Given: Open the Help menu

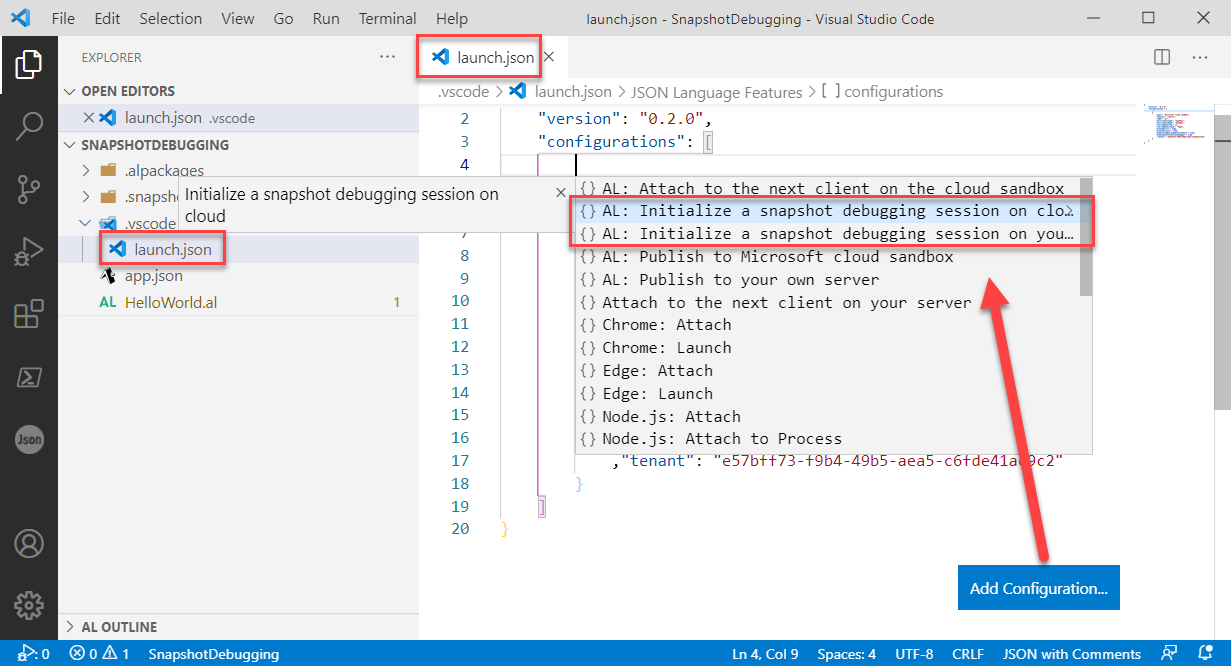Looking at the screenshot, I should point(452,18).
